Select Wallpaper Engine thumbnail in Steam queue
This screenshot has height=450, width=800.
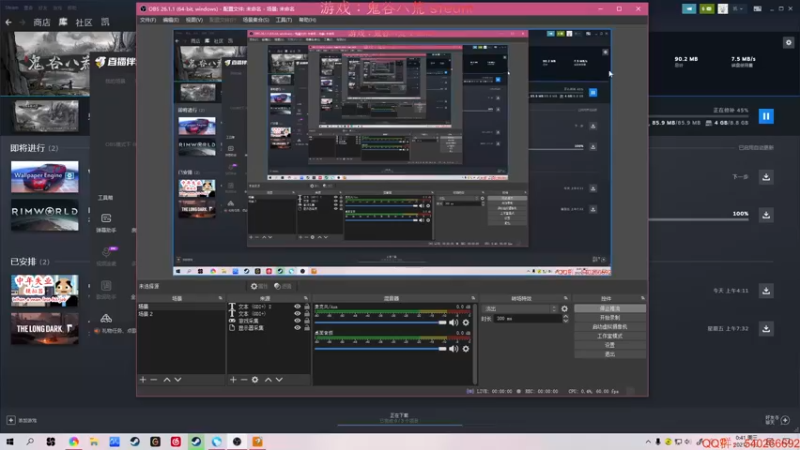point(45,177)
